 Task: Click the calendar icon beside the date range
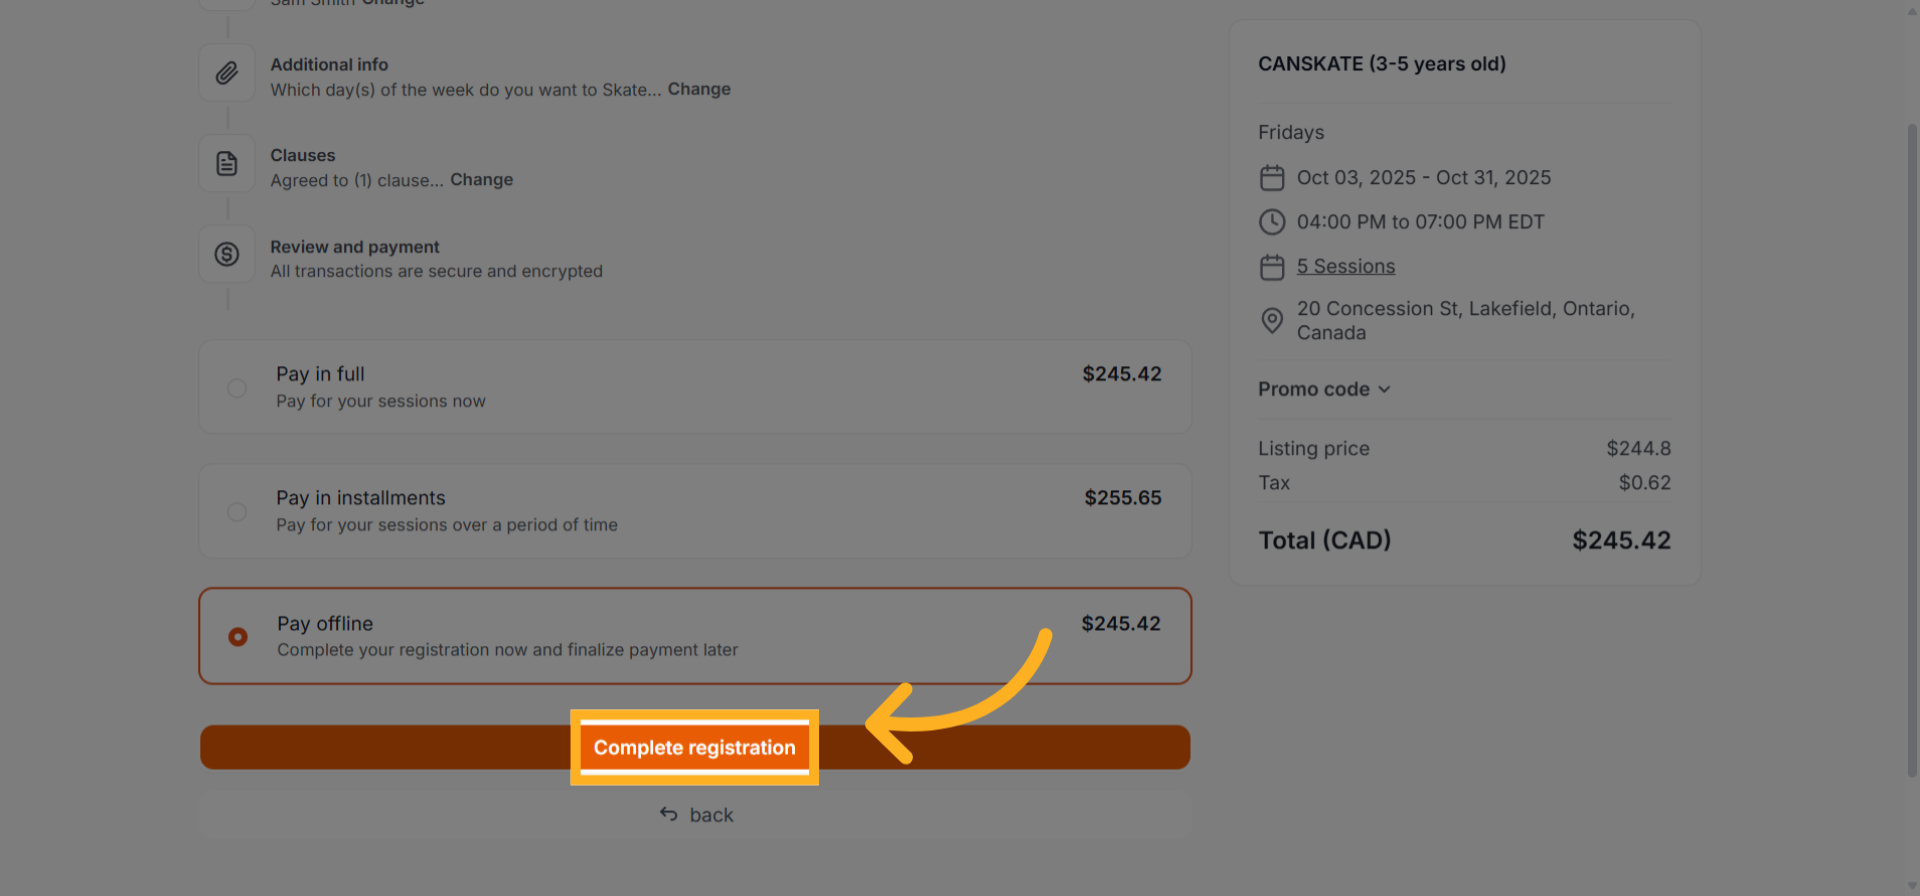tap(1272, 178)
